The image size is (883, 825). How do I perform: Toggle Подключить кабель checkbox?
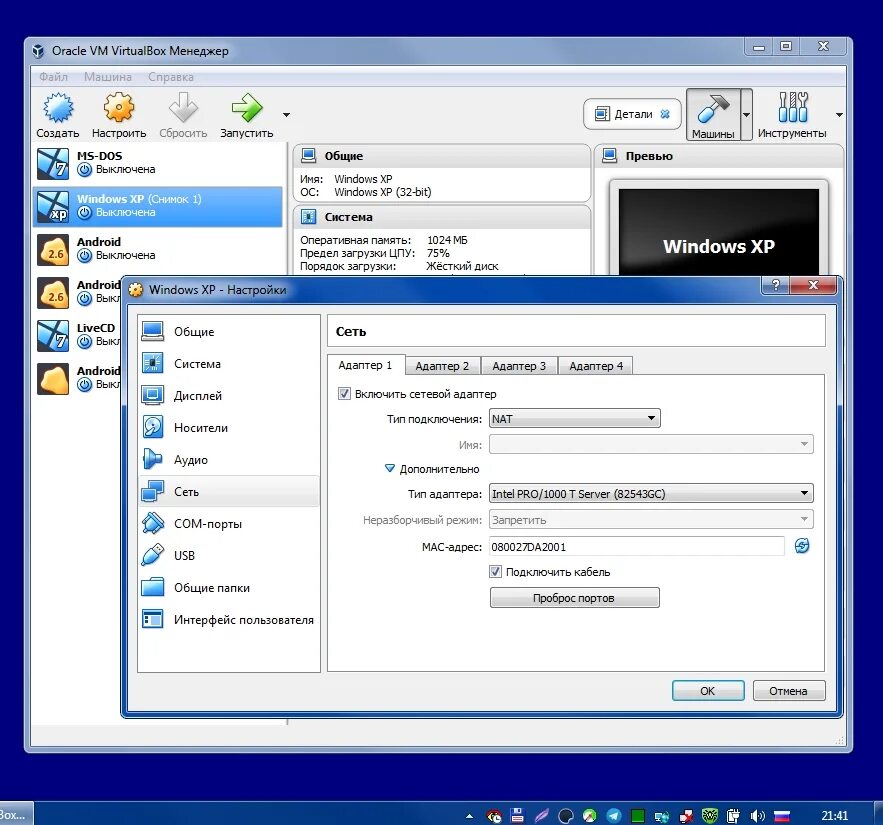point(495,572)
